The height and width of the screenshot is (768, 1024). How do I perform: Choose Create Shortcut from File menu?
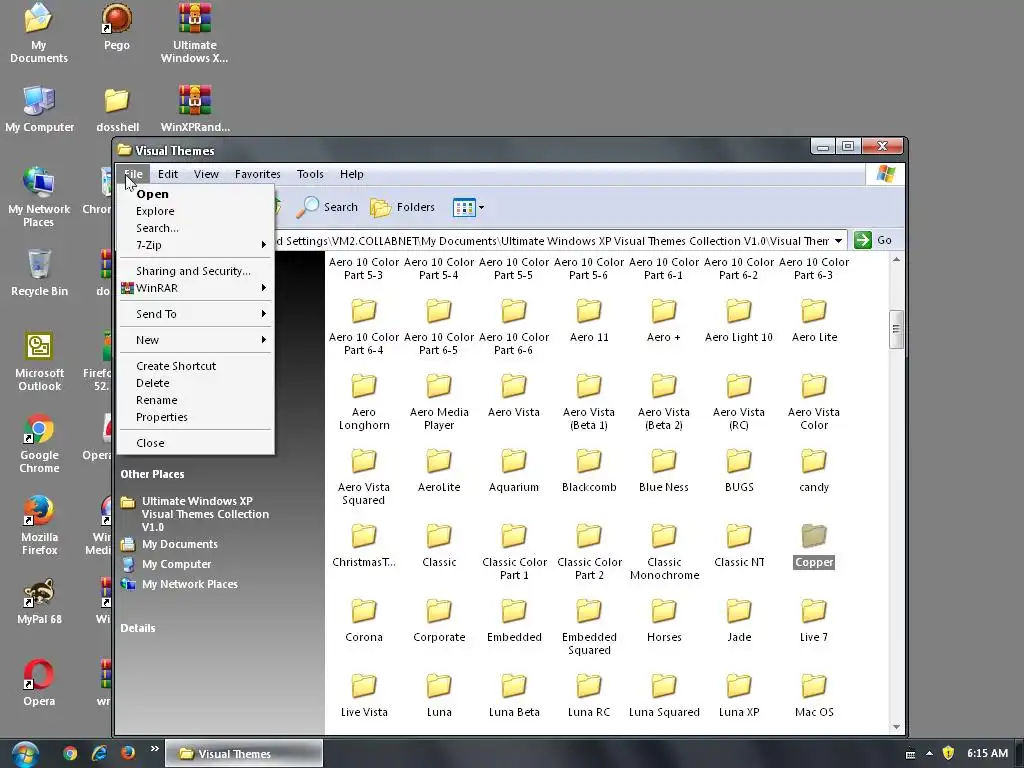coord(195,366)
